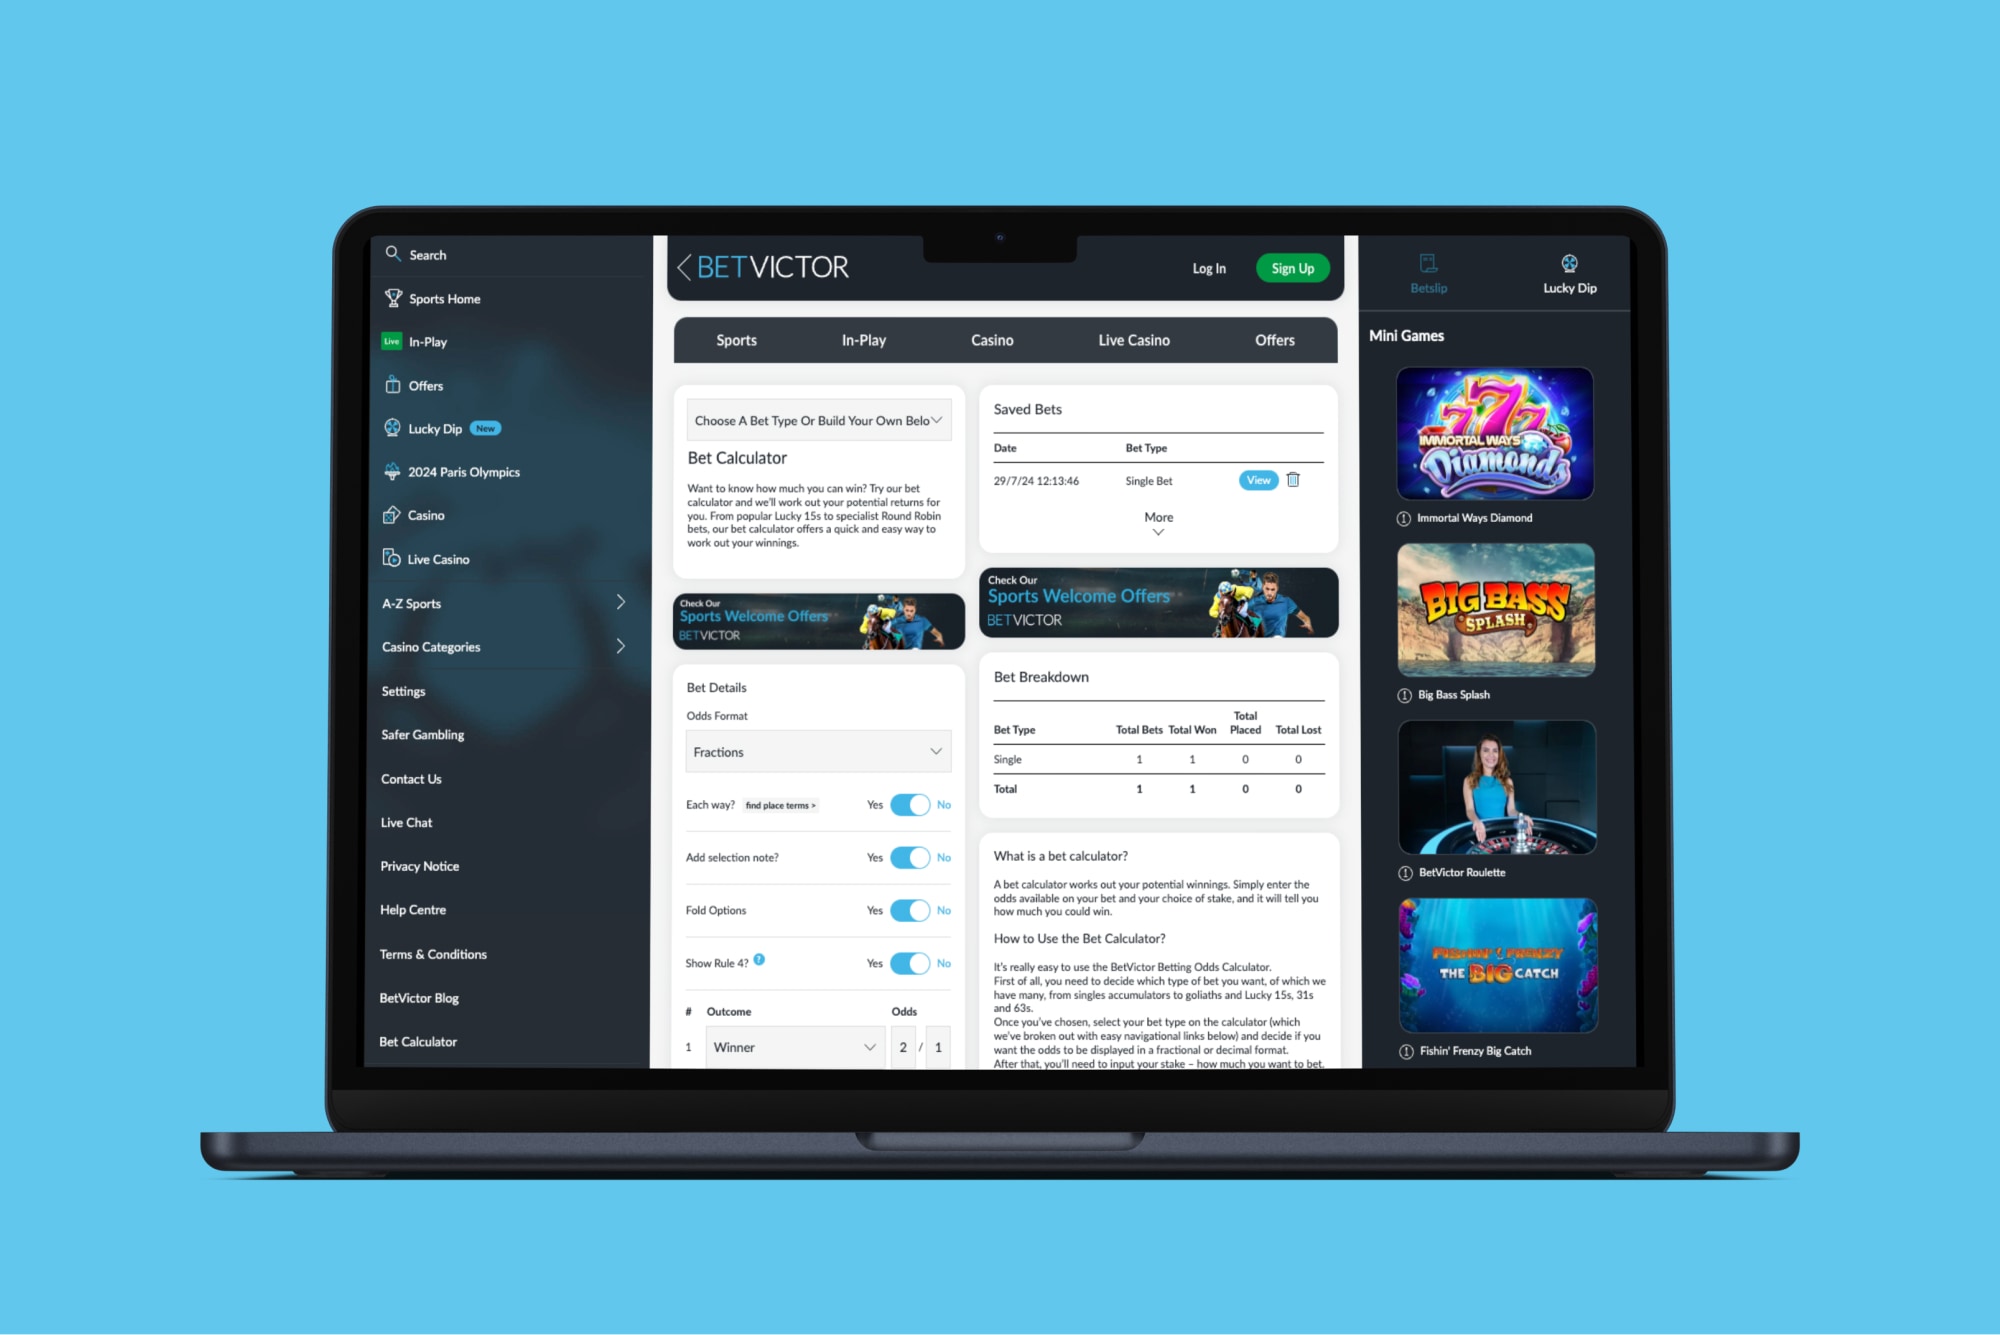Click the Sign Up button

[1290, 267]
